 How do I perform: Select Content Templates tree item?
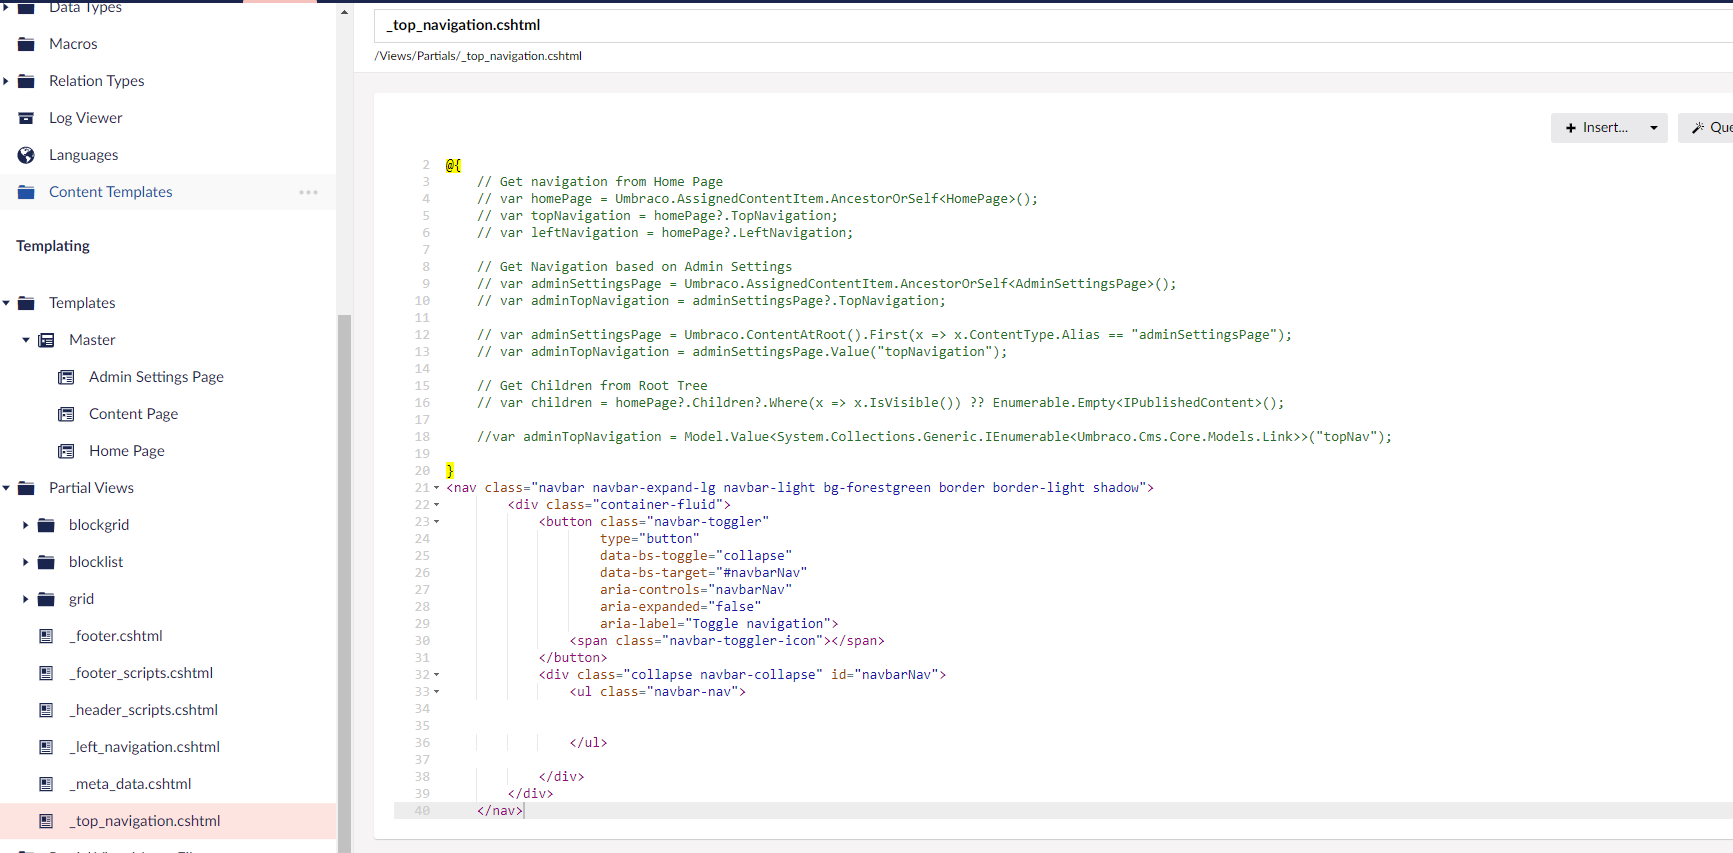110,192
